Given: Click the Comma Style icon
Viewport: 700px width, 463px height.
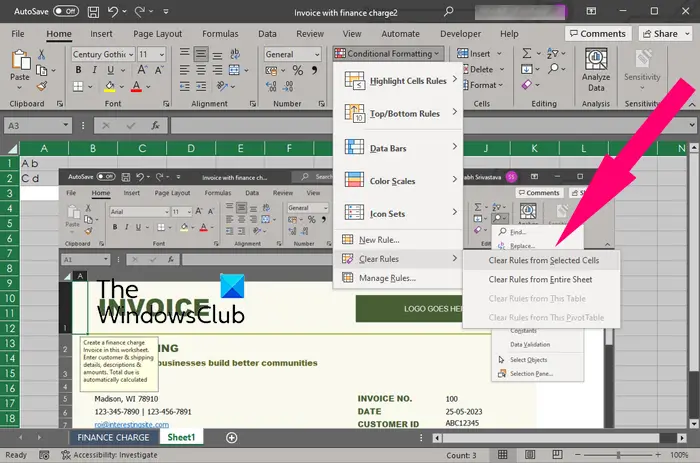Looking at the screenshot, I should (x=314, y=70).
